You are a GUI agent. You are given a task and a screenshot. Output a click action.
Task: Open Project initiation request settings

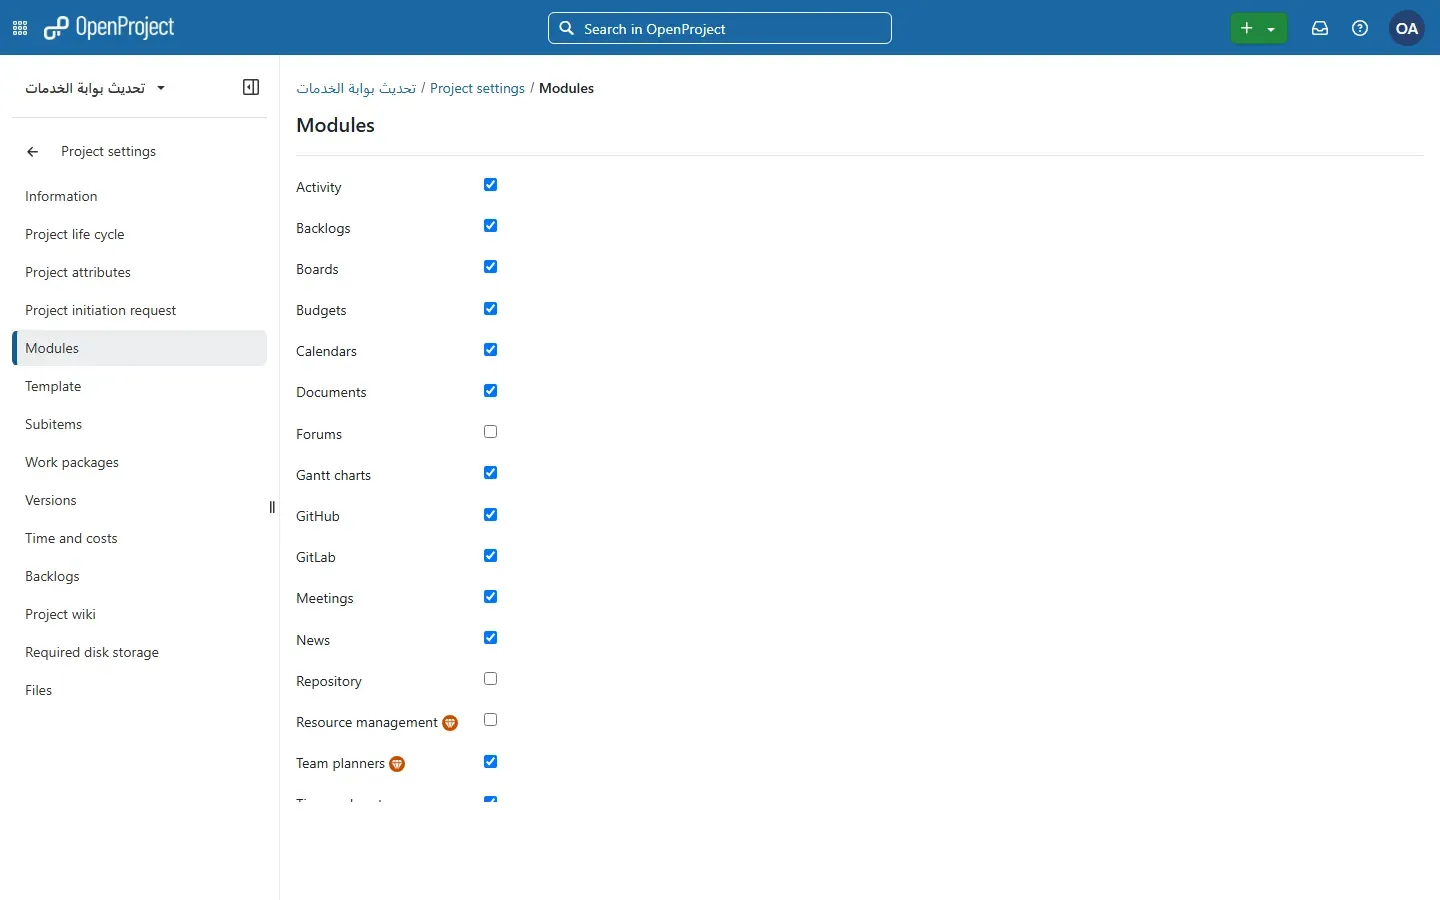[x=140, y=310]
